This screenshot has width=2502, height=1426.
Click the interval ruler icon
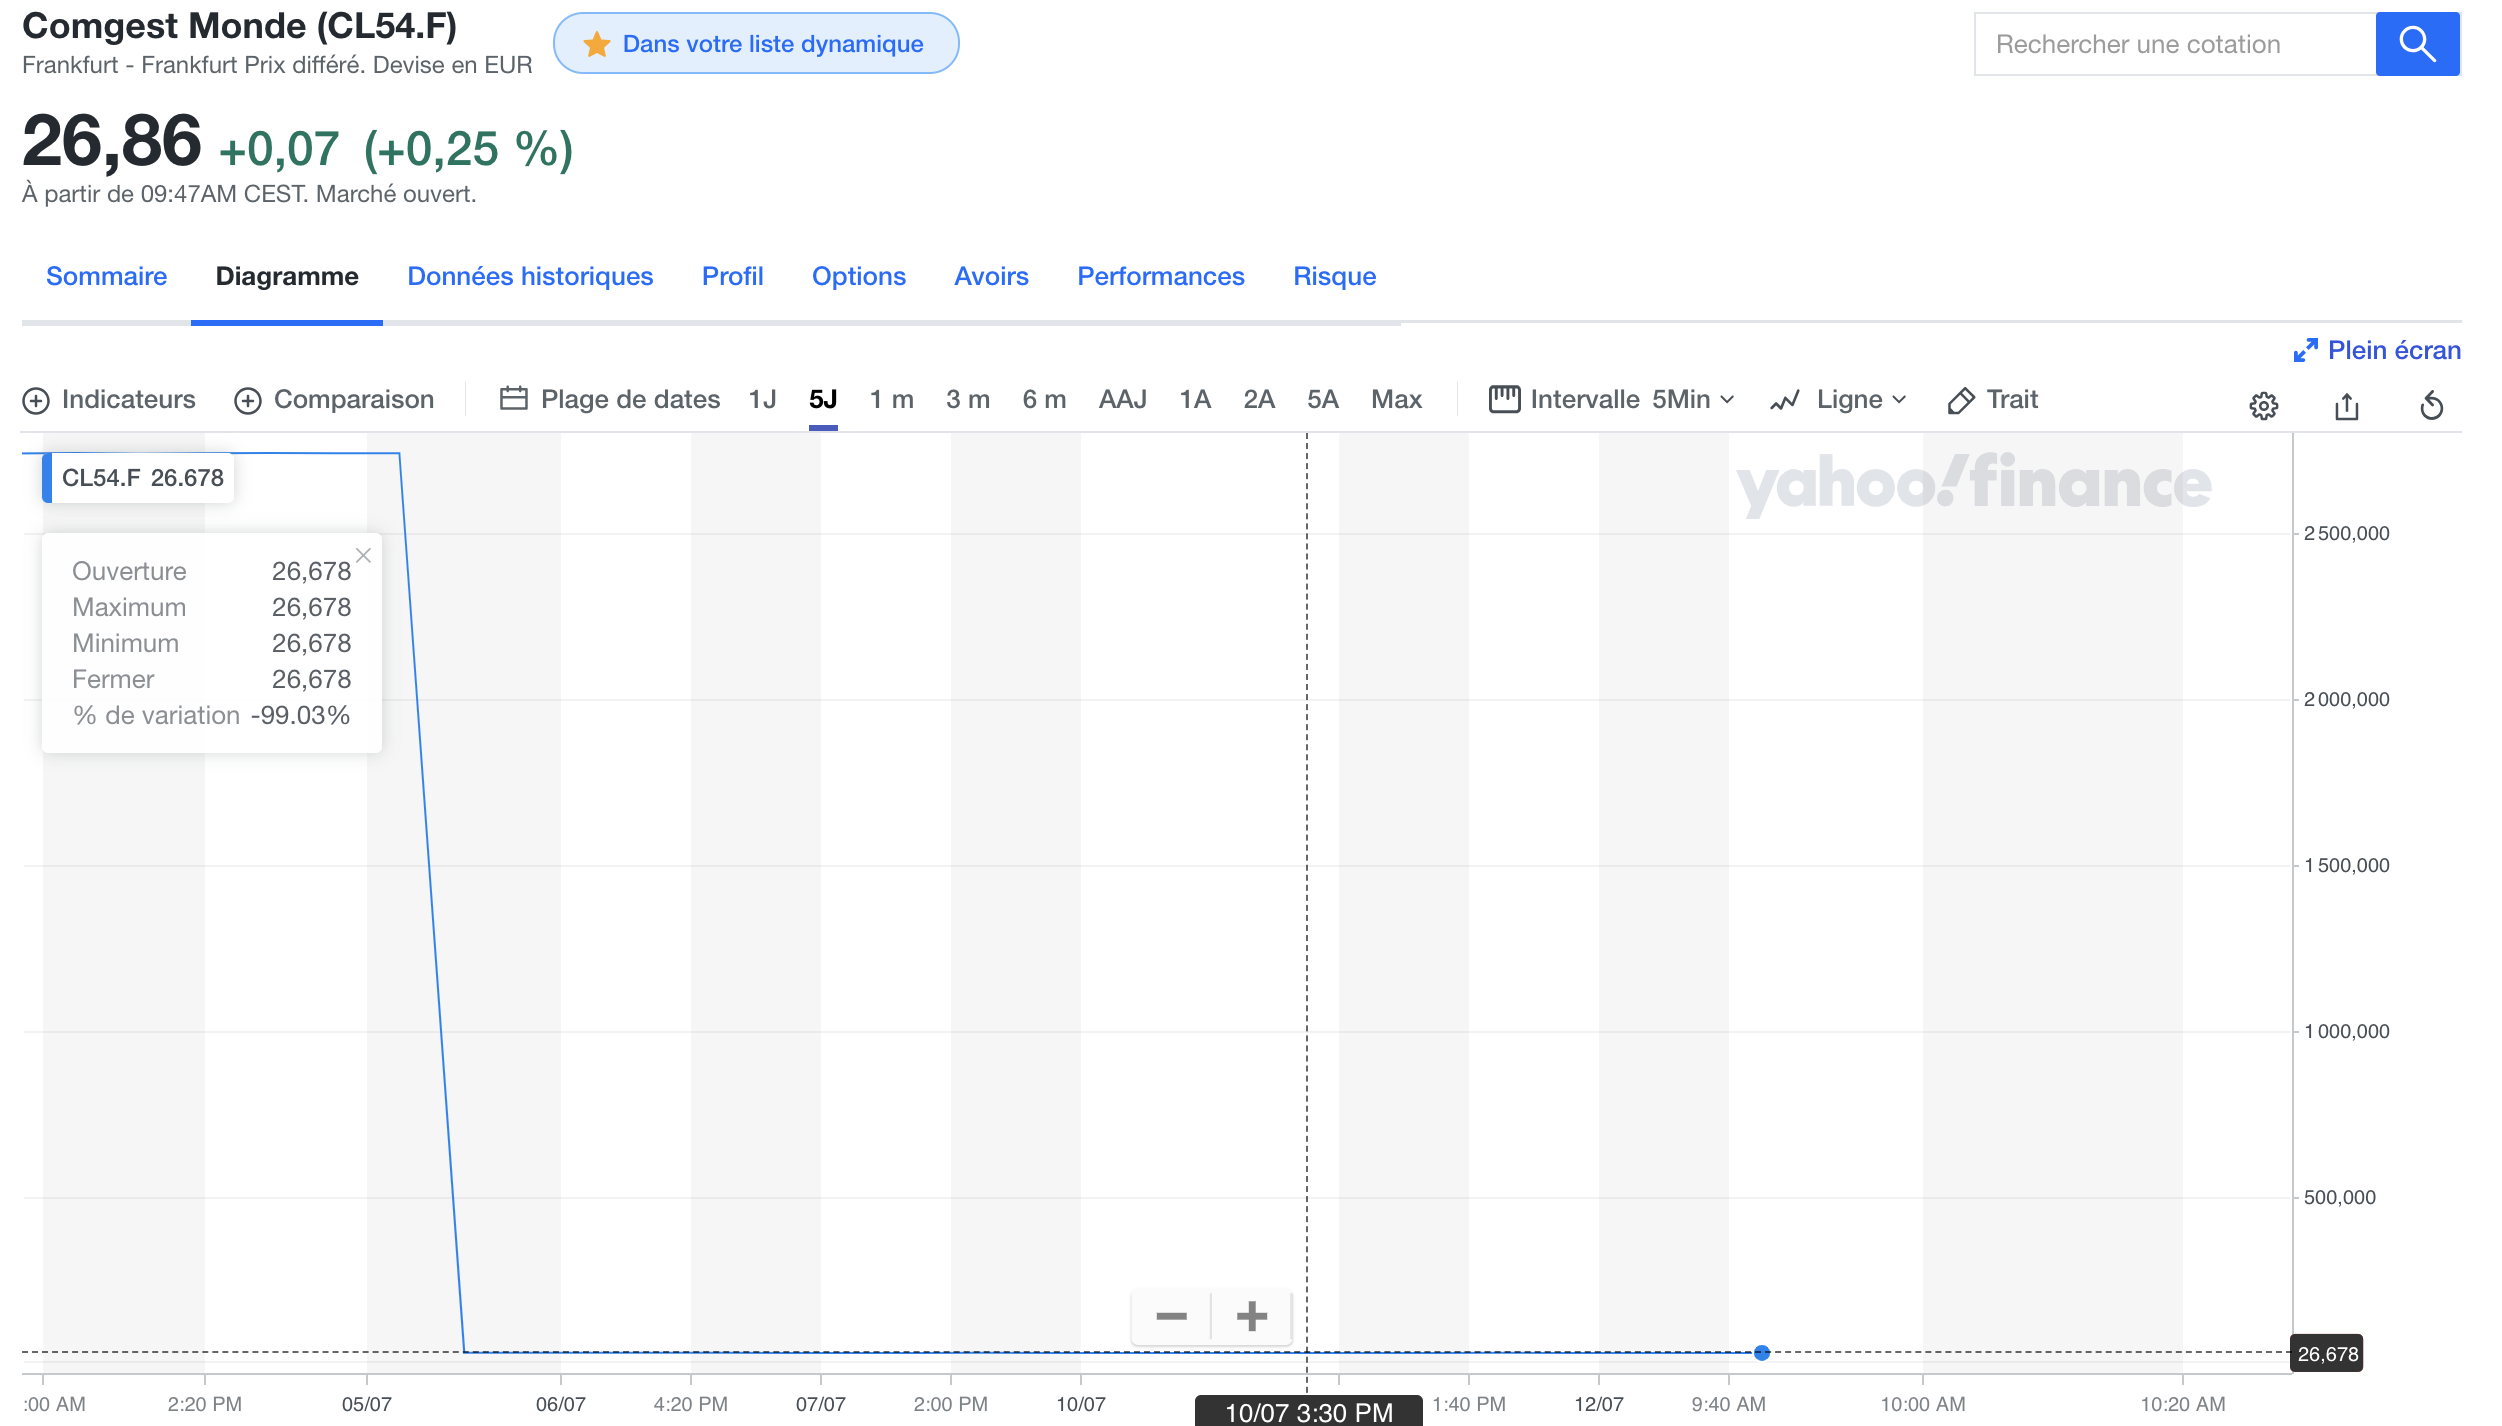point(1504,399)
